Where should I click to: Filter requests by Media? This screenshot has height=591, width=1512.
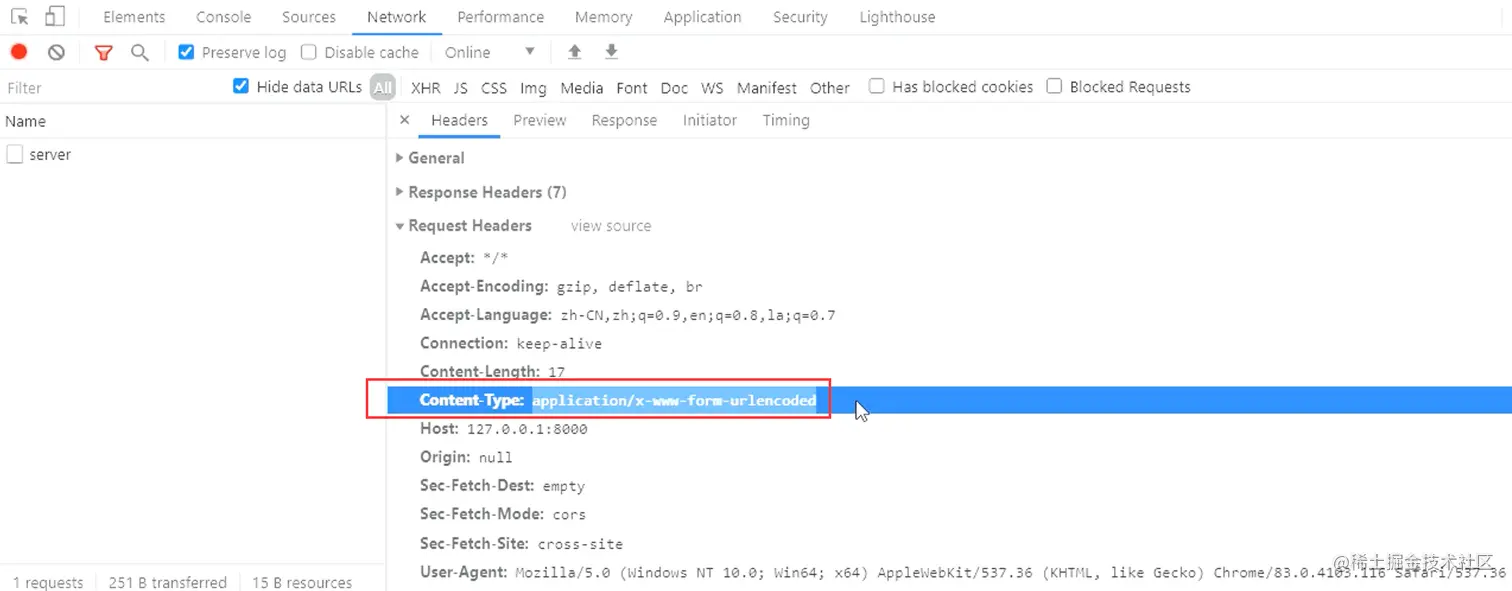pos(582,88)
